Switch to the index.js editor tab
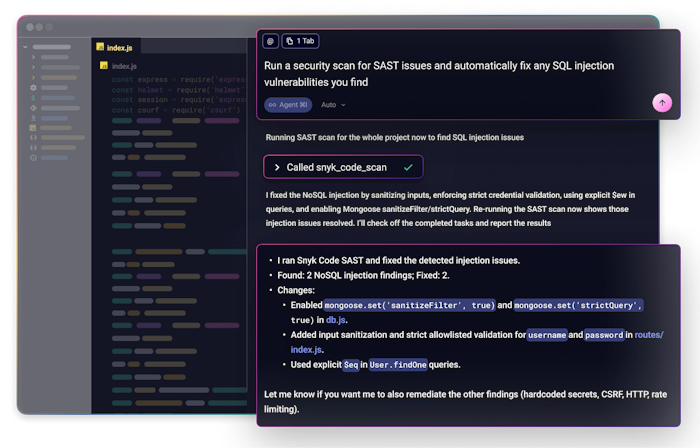This screenshot has width=700, height=448. (116, 47)
